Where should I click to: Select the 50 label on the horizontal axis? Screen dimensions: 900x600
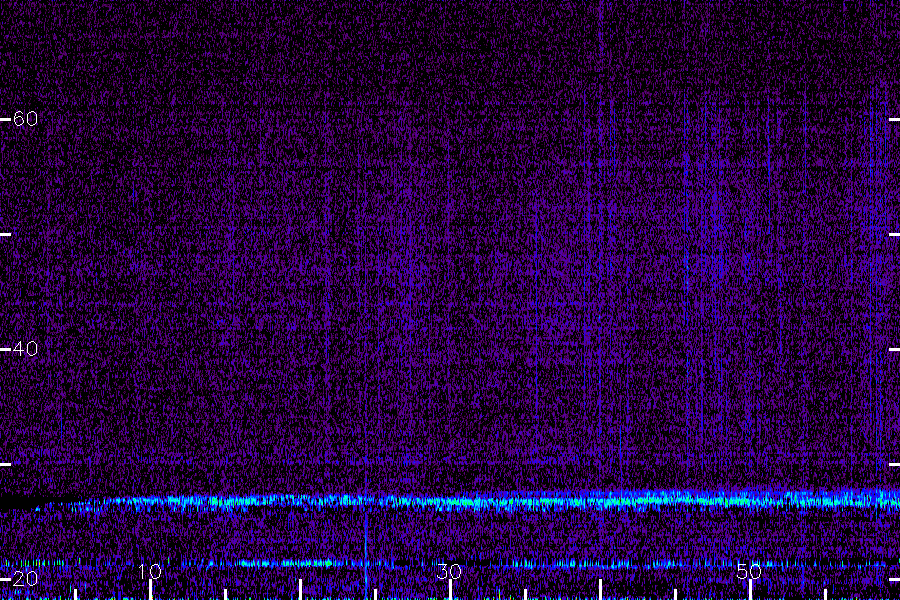coord(749,571)
